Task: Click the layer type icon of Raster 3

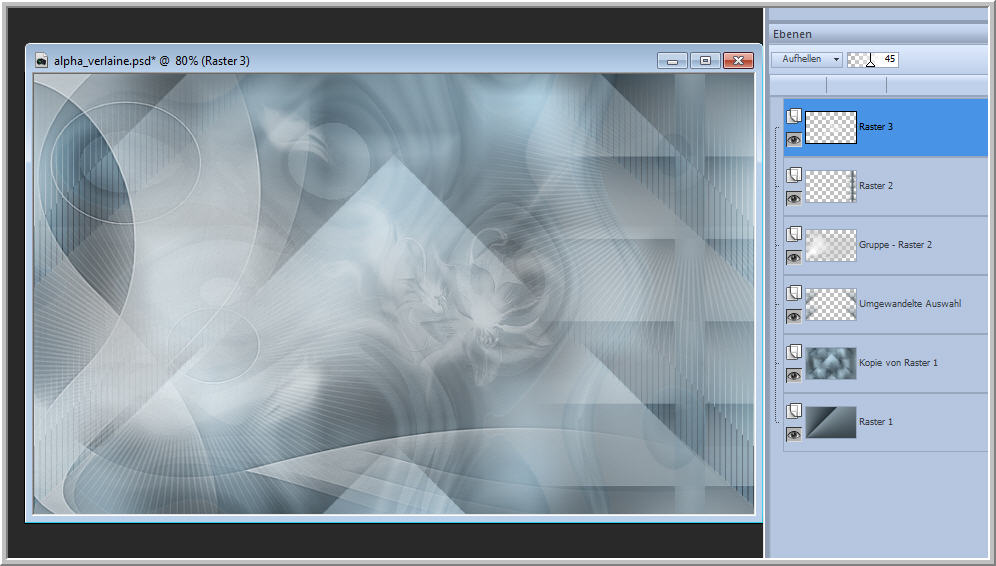Action: click(x=794, y=116)
